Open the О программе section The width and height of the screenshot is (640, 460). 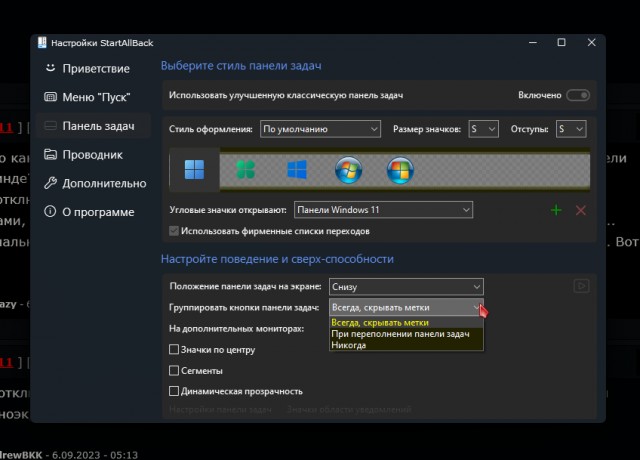pyautogui.click(x=94, y=212)
